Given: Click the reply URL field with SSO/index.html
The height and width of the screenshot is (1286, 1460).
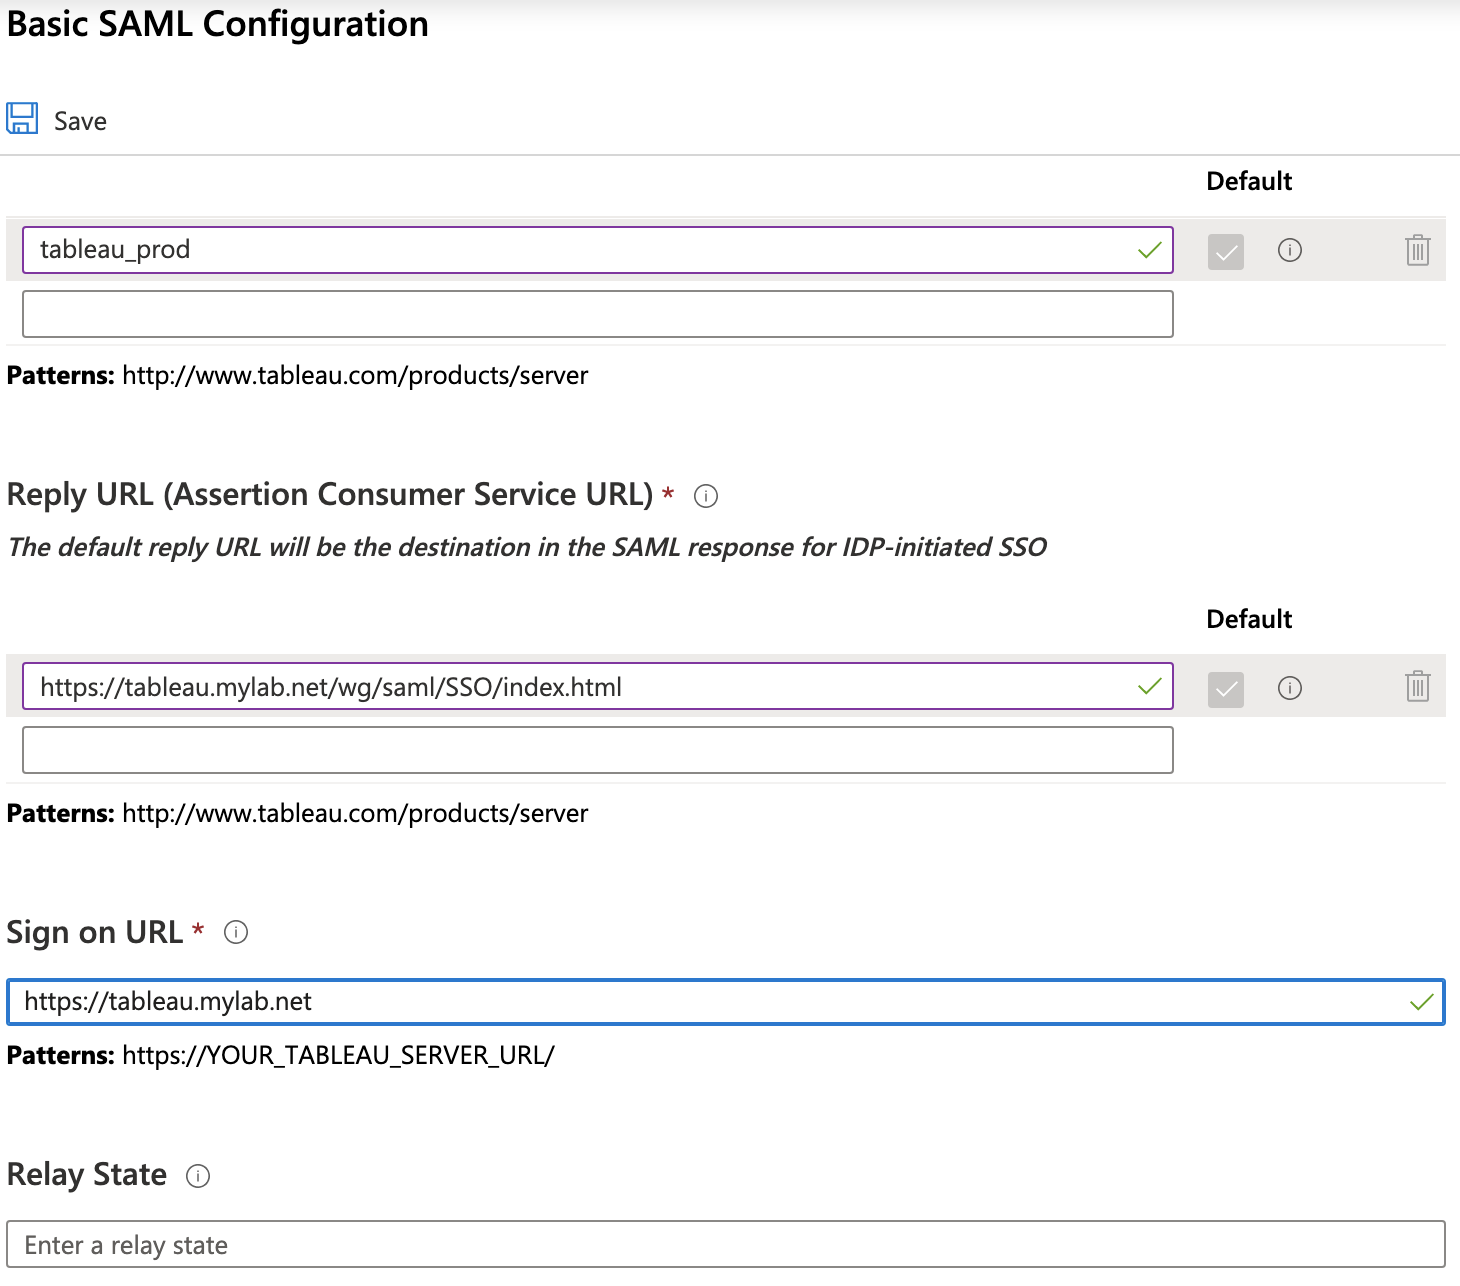Looking at the screenshot, I should (x=597, y=686).
